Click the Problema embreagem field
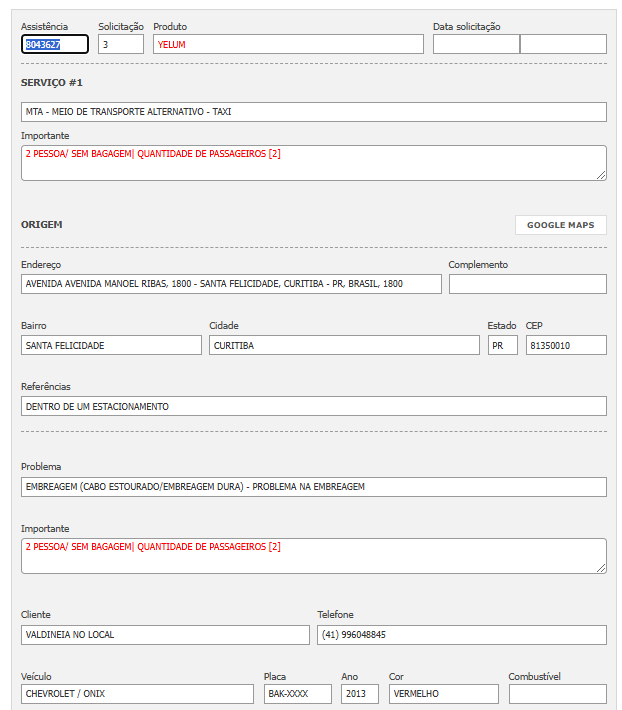 [x=313, y=487]
